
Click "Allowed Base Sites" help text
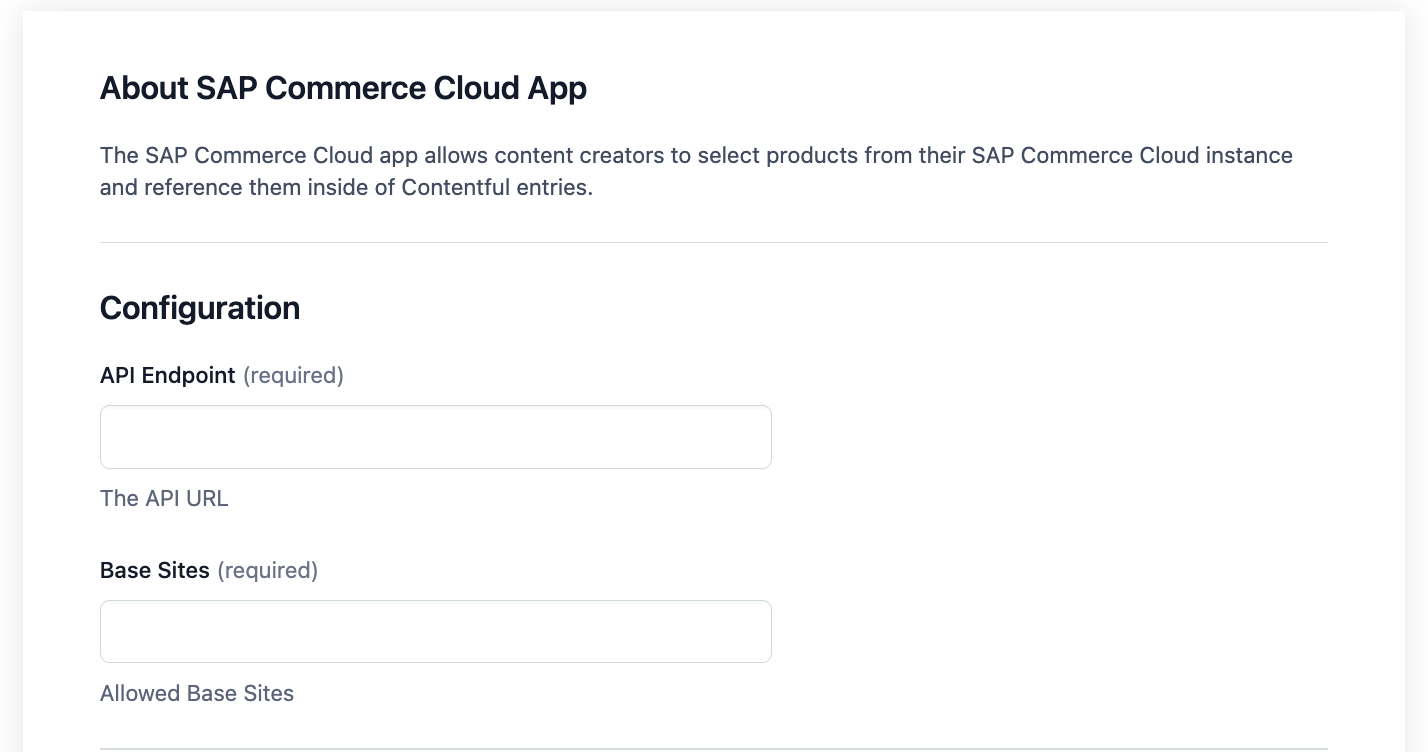pyautogui.click(x=197, y=693)
